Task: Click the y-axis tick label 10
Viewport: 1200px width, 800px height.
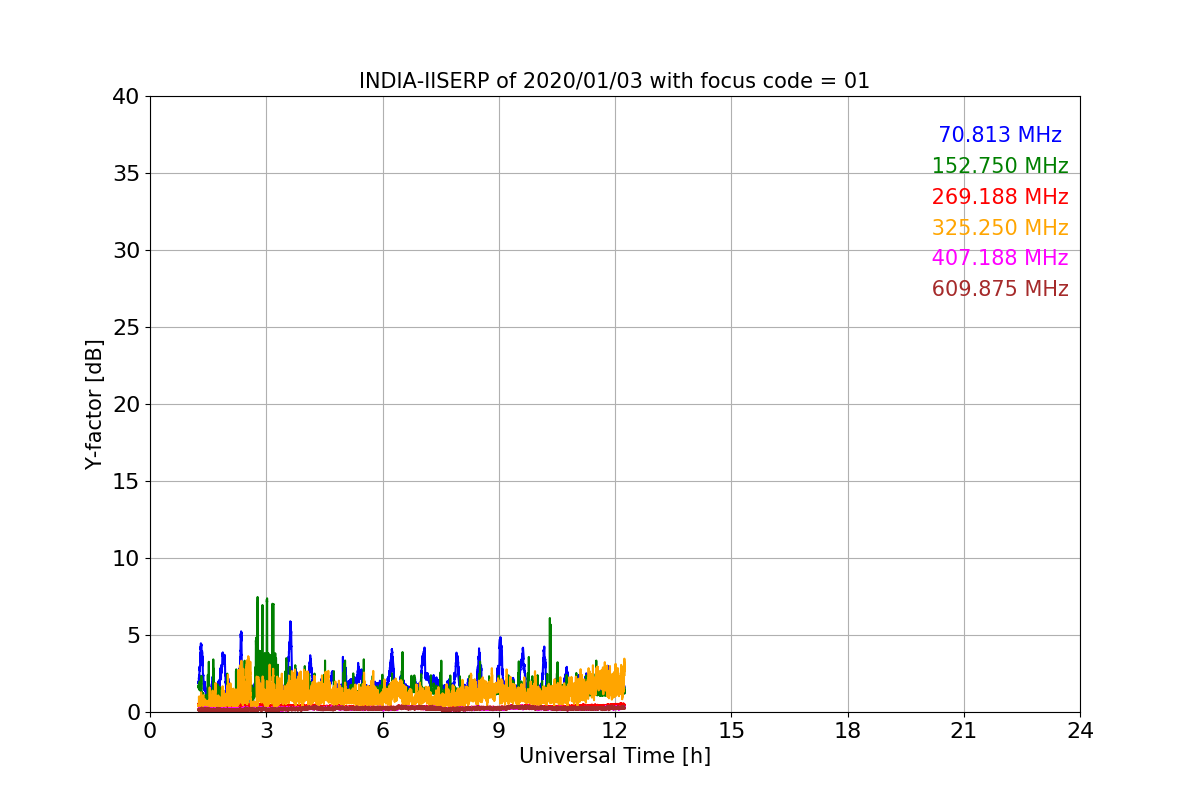Action: (126, 559)
